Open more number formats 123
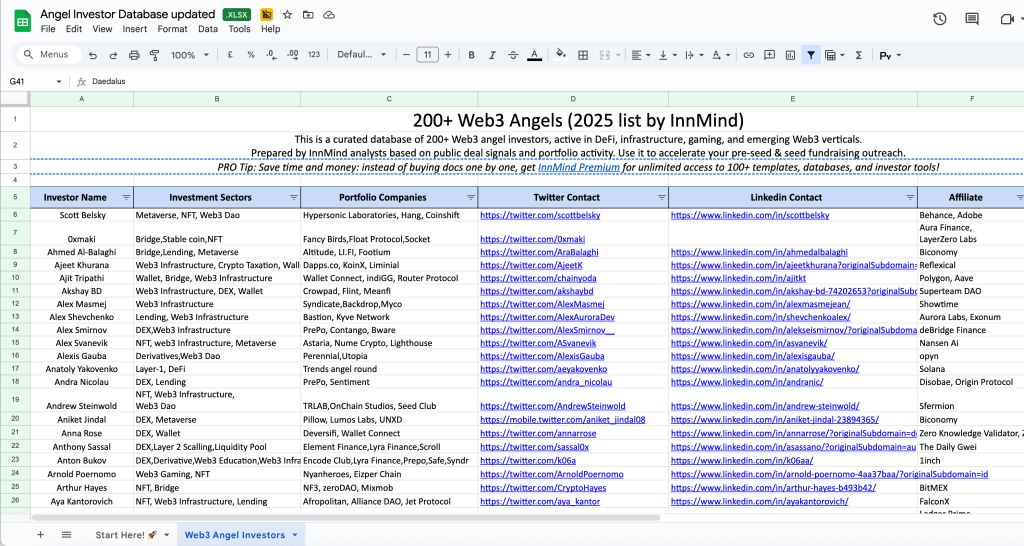The height and width of the screenshot is (546, 1024). click(314, 55)
